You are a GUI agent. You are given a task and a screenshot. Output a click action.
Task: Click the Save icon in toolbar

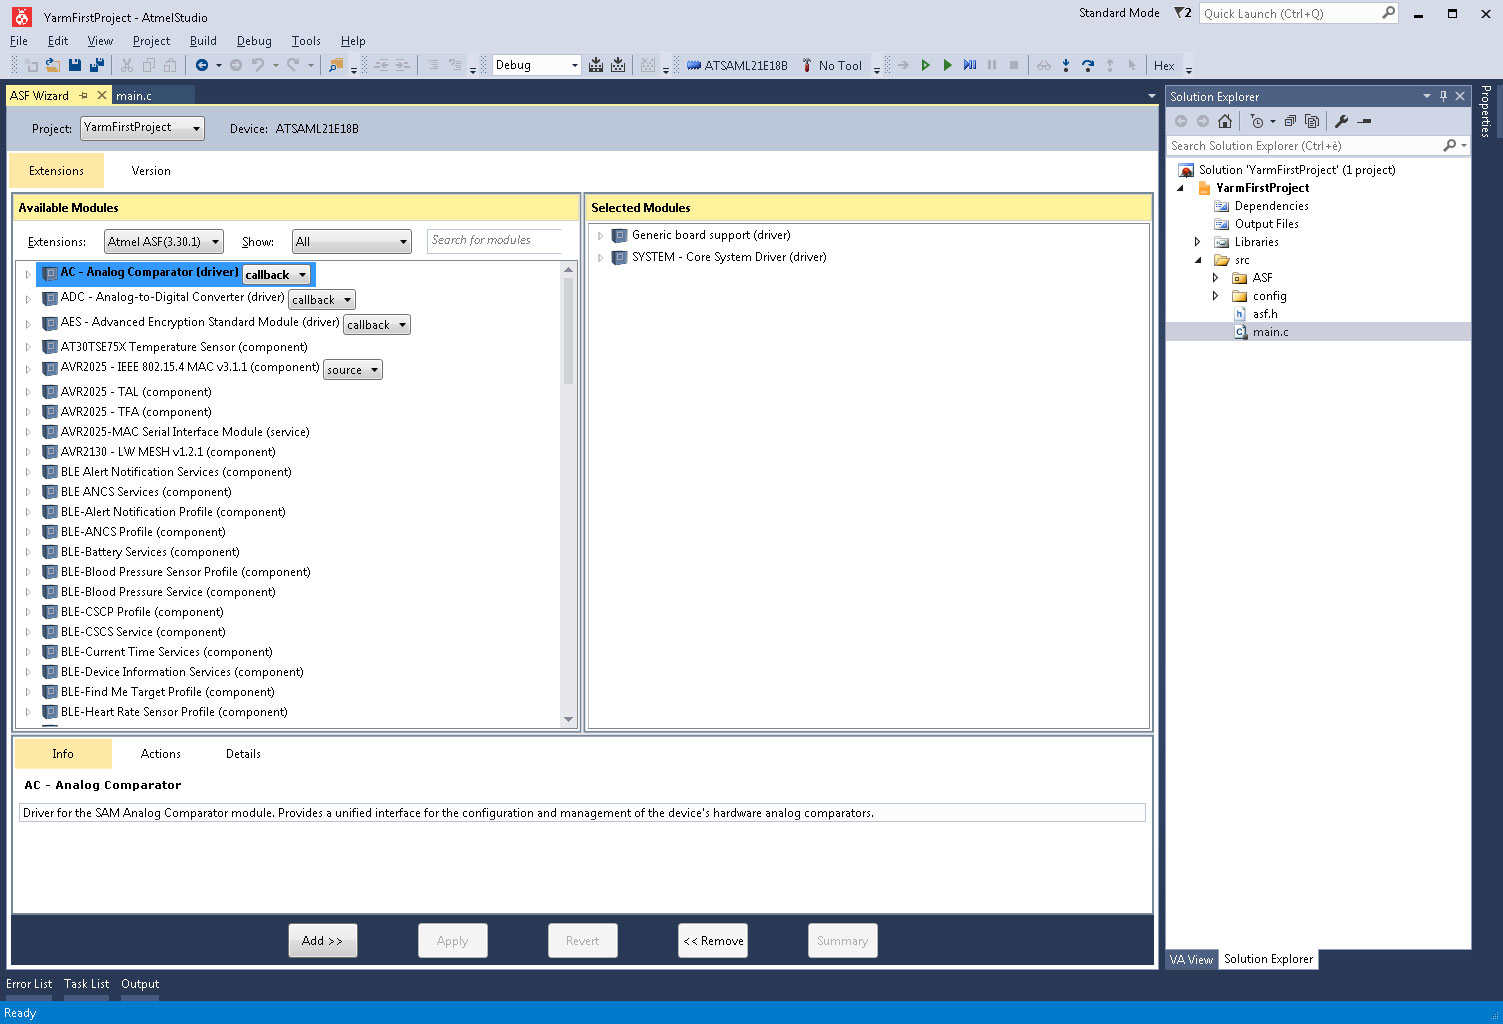click(75, 65)
